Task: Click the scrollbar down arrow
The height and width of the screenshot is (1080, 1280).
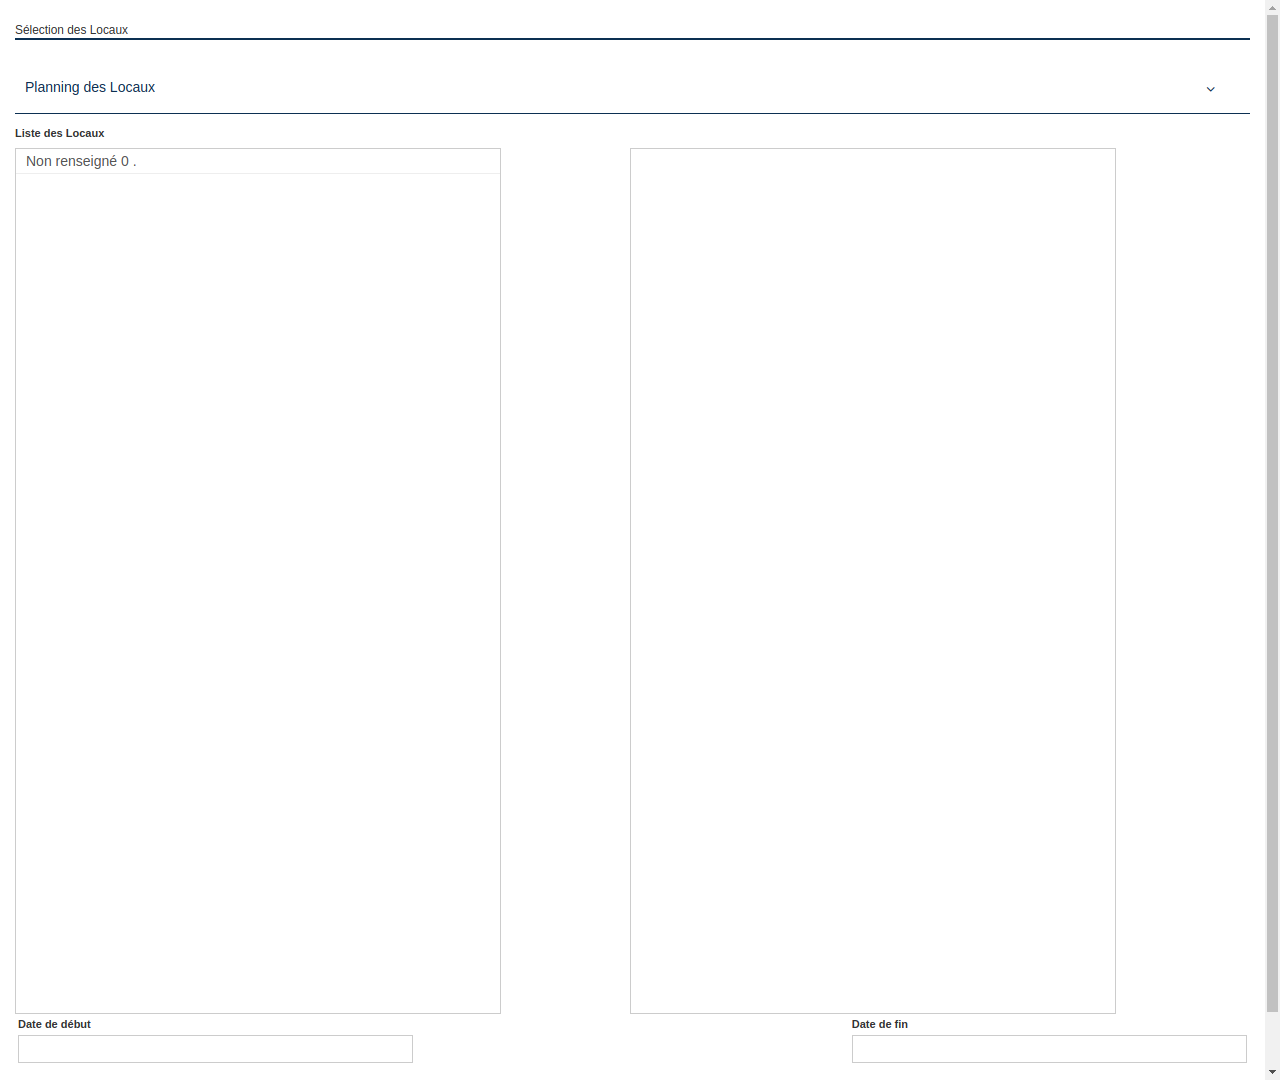Action: point(1272,1073)
